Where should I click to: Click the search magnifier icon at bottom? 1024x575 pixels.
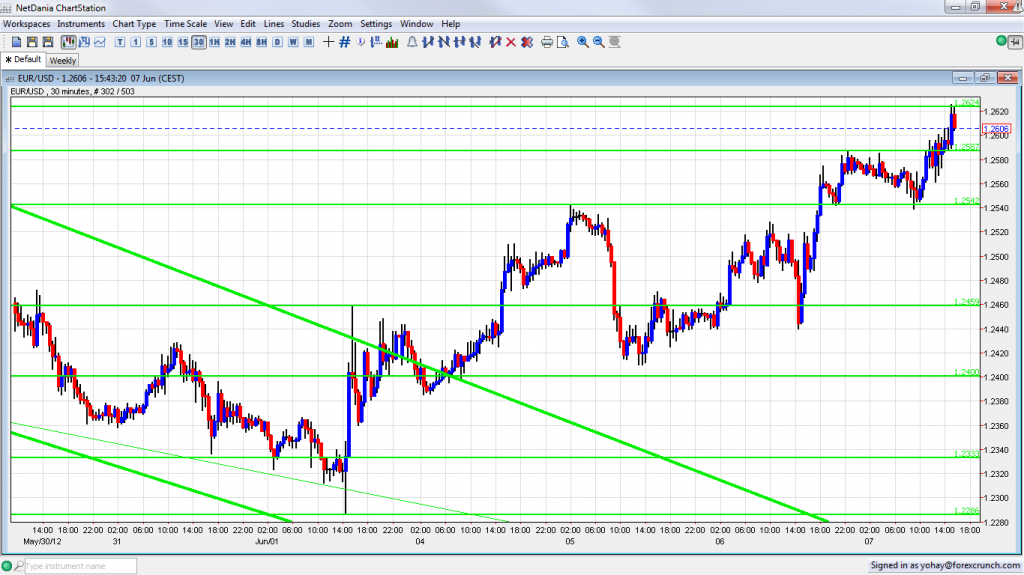tap(19, 566)
